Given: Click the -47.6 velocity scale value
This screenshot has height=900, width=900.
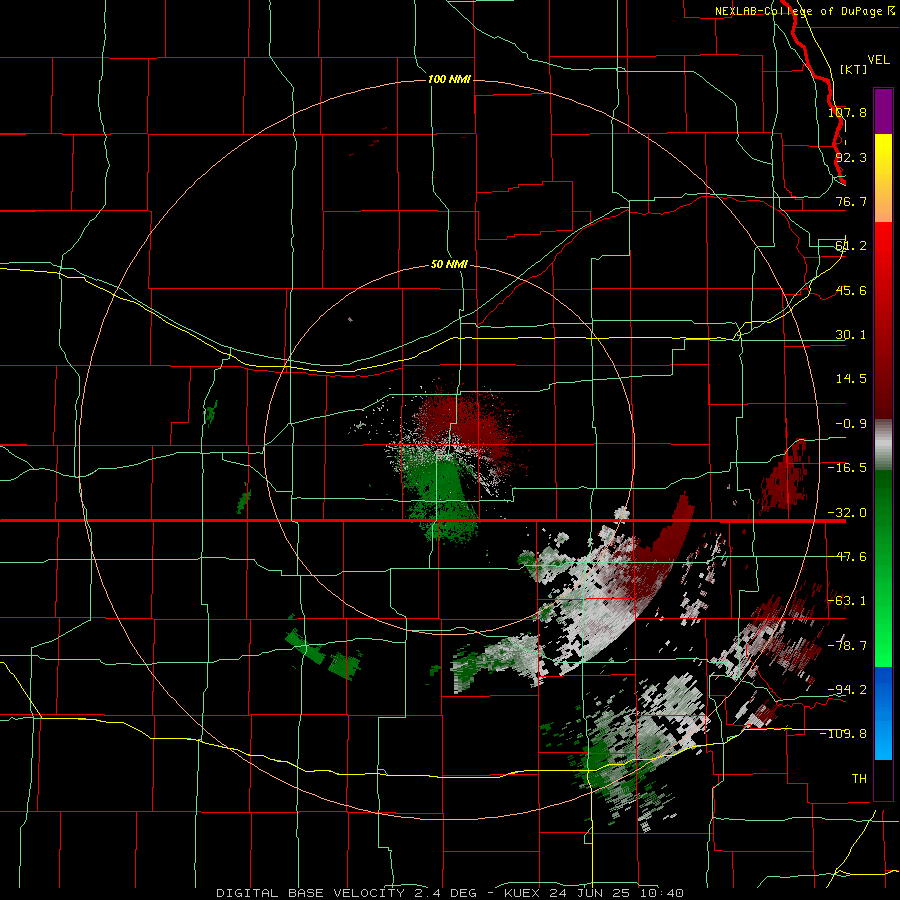Looking at the screenshot, I should coord(847,557).
